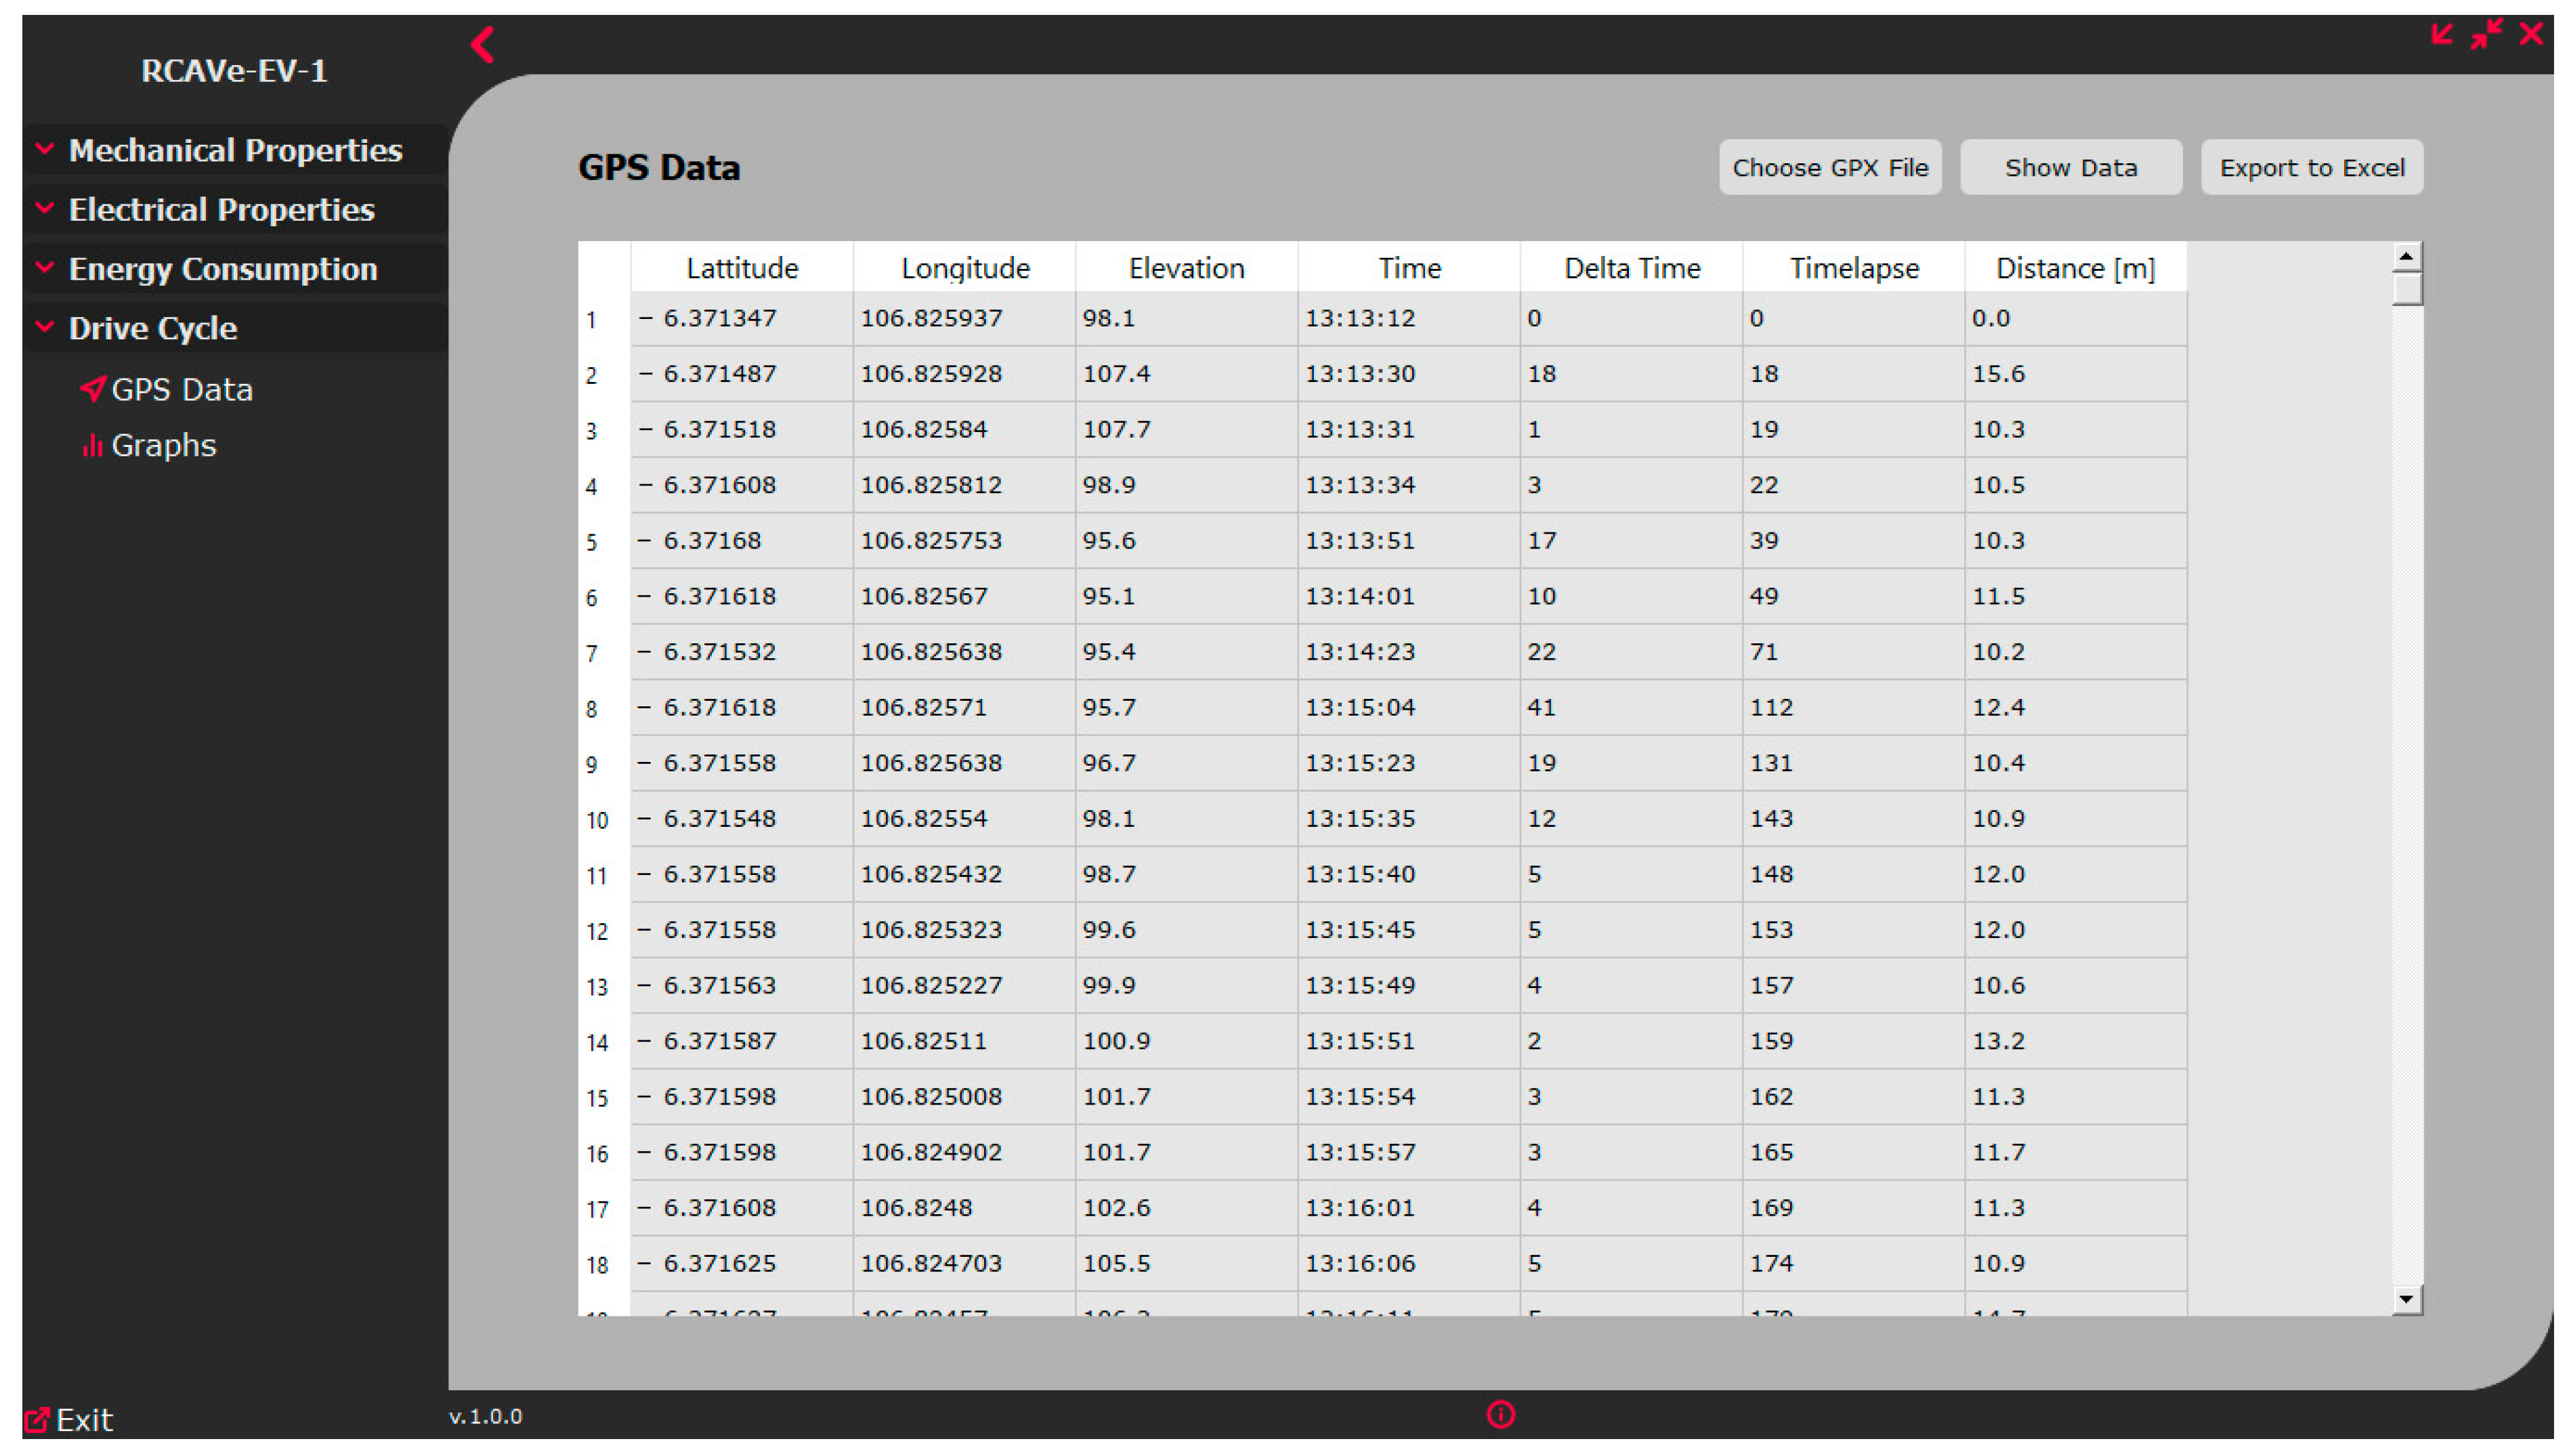Screen dimensions: 2571x1456
Task: Click the red back chevron arrow
Action: tap(483, 44)
